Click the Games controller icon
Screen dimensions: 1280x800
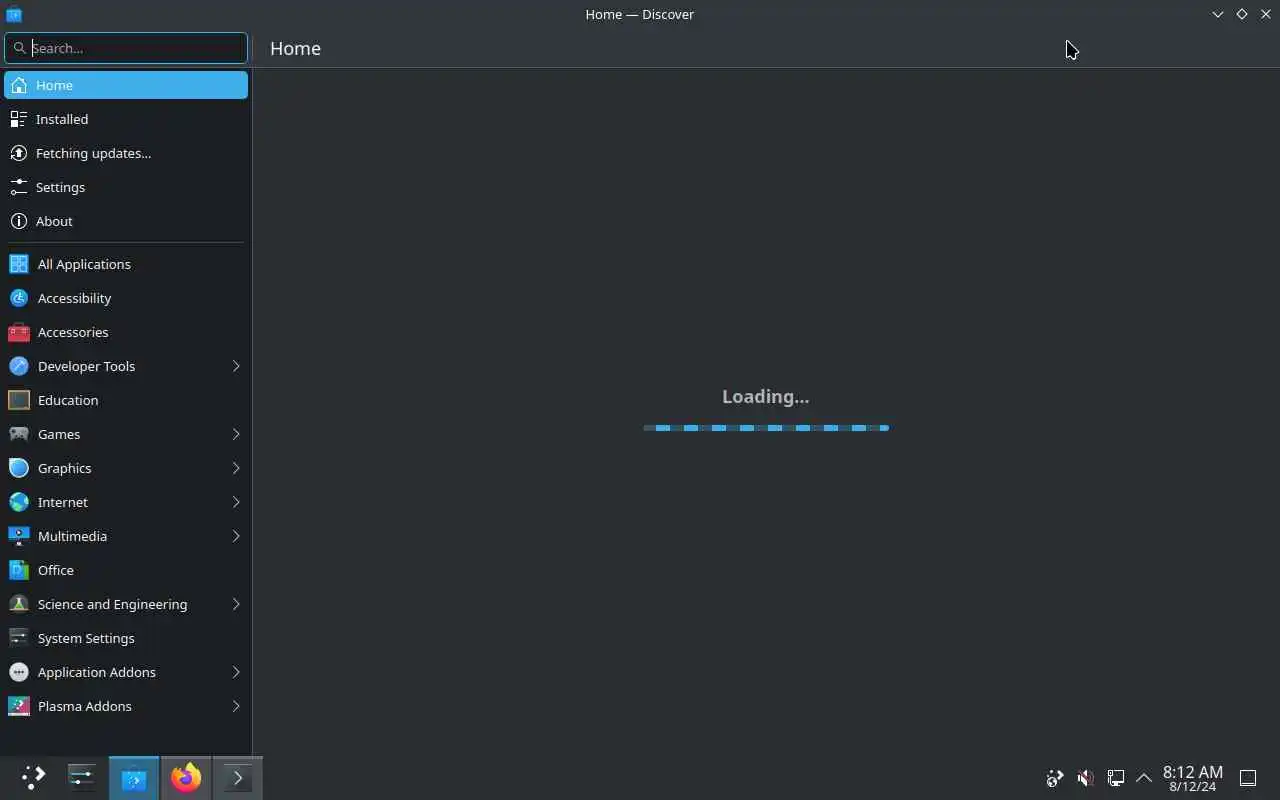(19, 434)
